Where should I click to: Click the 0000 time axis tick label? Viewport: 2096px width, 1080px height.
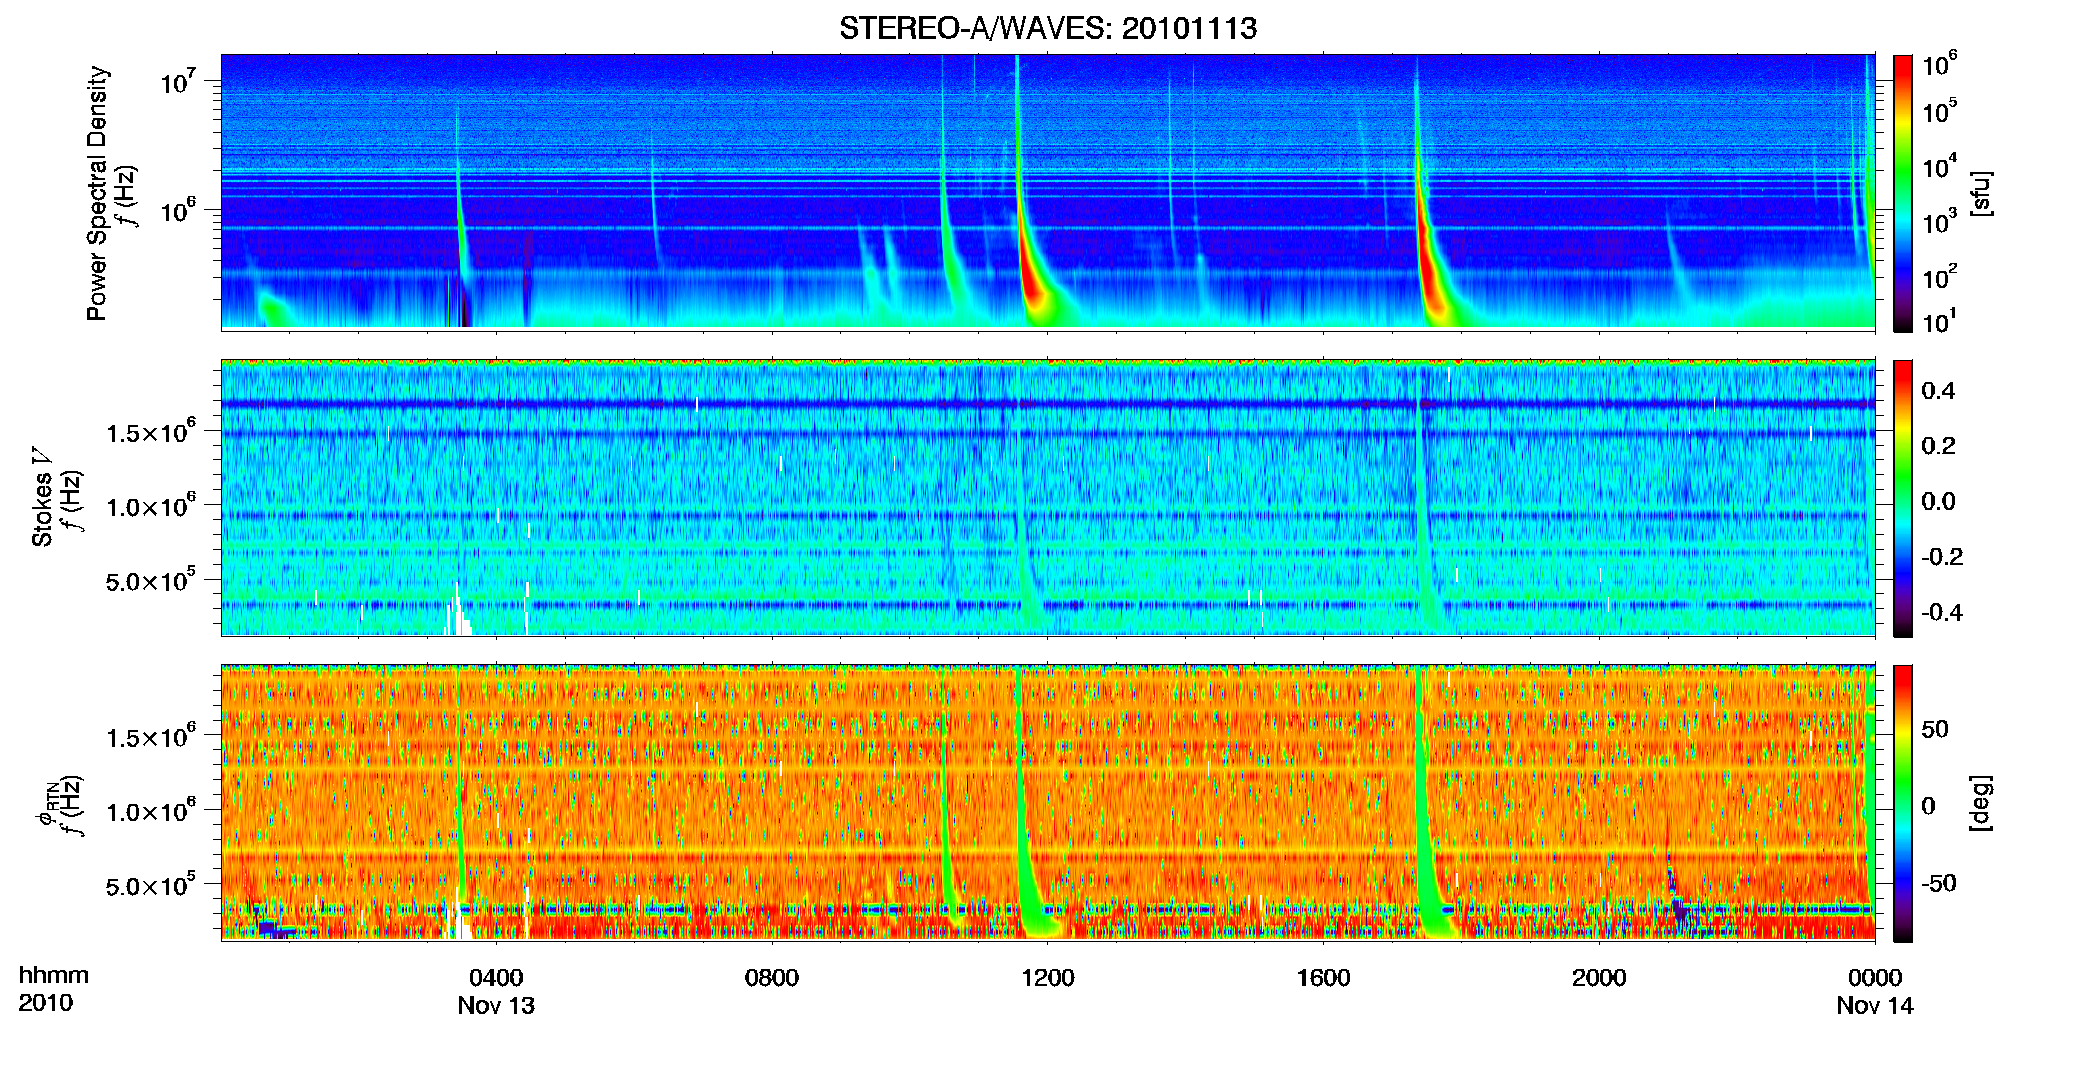(1875, 978)
